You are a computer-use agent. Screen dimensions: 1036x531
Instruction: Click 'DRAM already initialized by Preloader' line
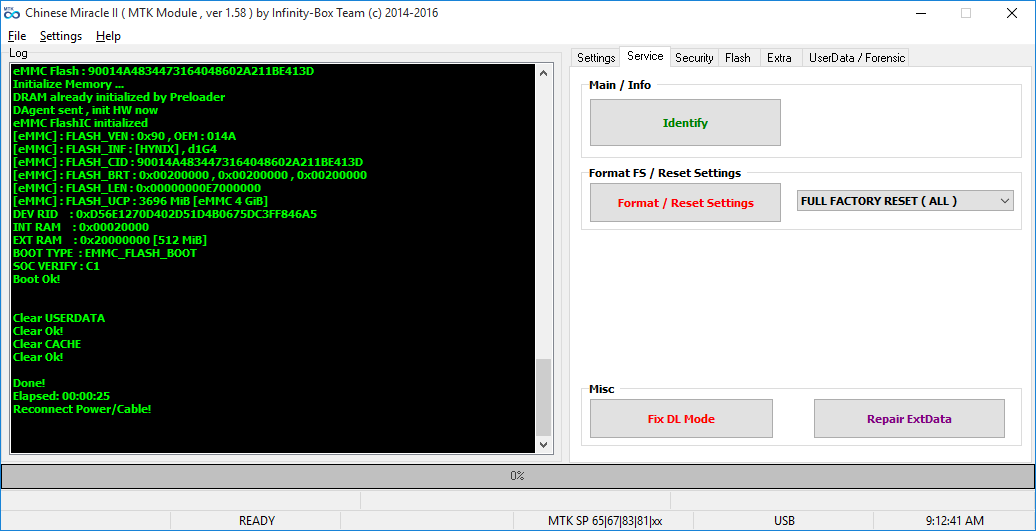(x=119, y=97)
